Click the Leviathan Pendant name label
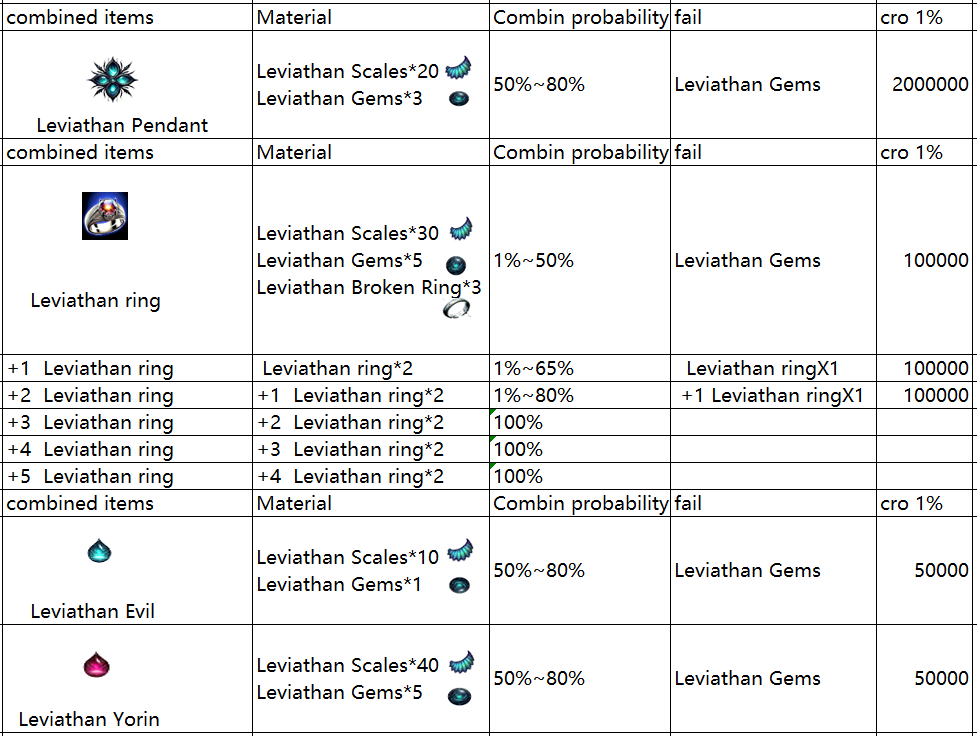 [x=122, y=125]
